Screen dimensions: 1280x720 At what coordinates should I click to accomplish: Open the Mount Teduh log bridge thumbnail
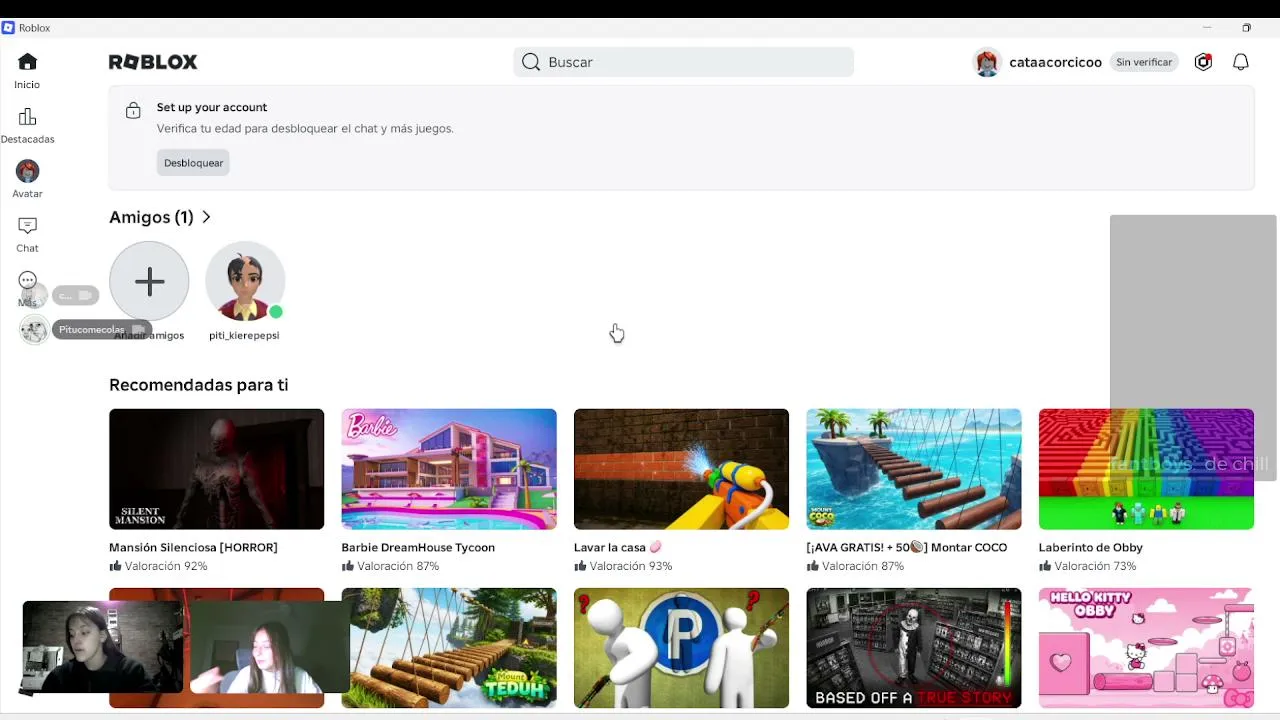coord(449,648)
